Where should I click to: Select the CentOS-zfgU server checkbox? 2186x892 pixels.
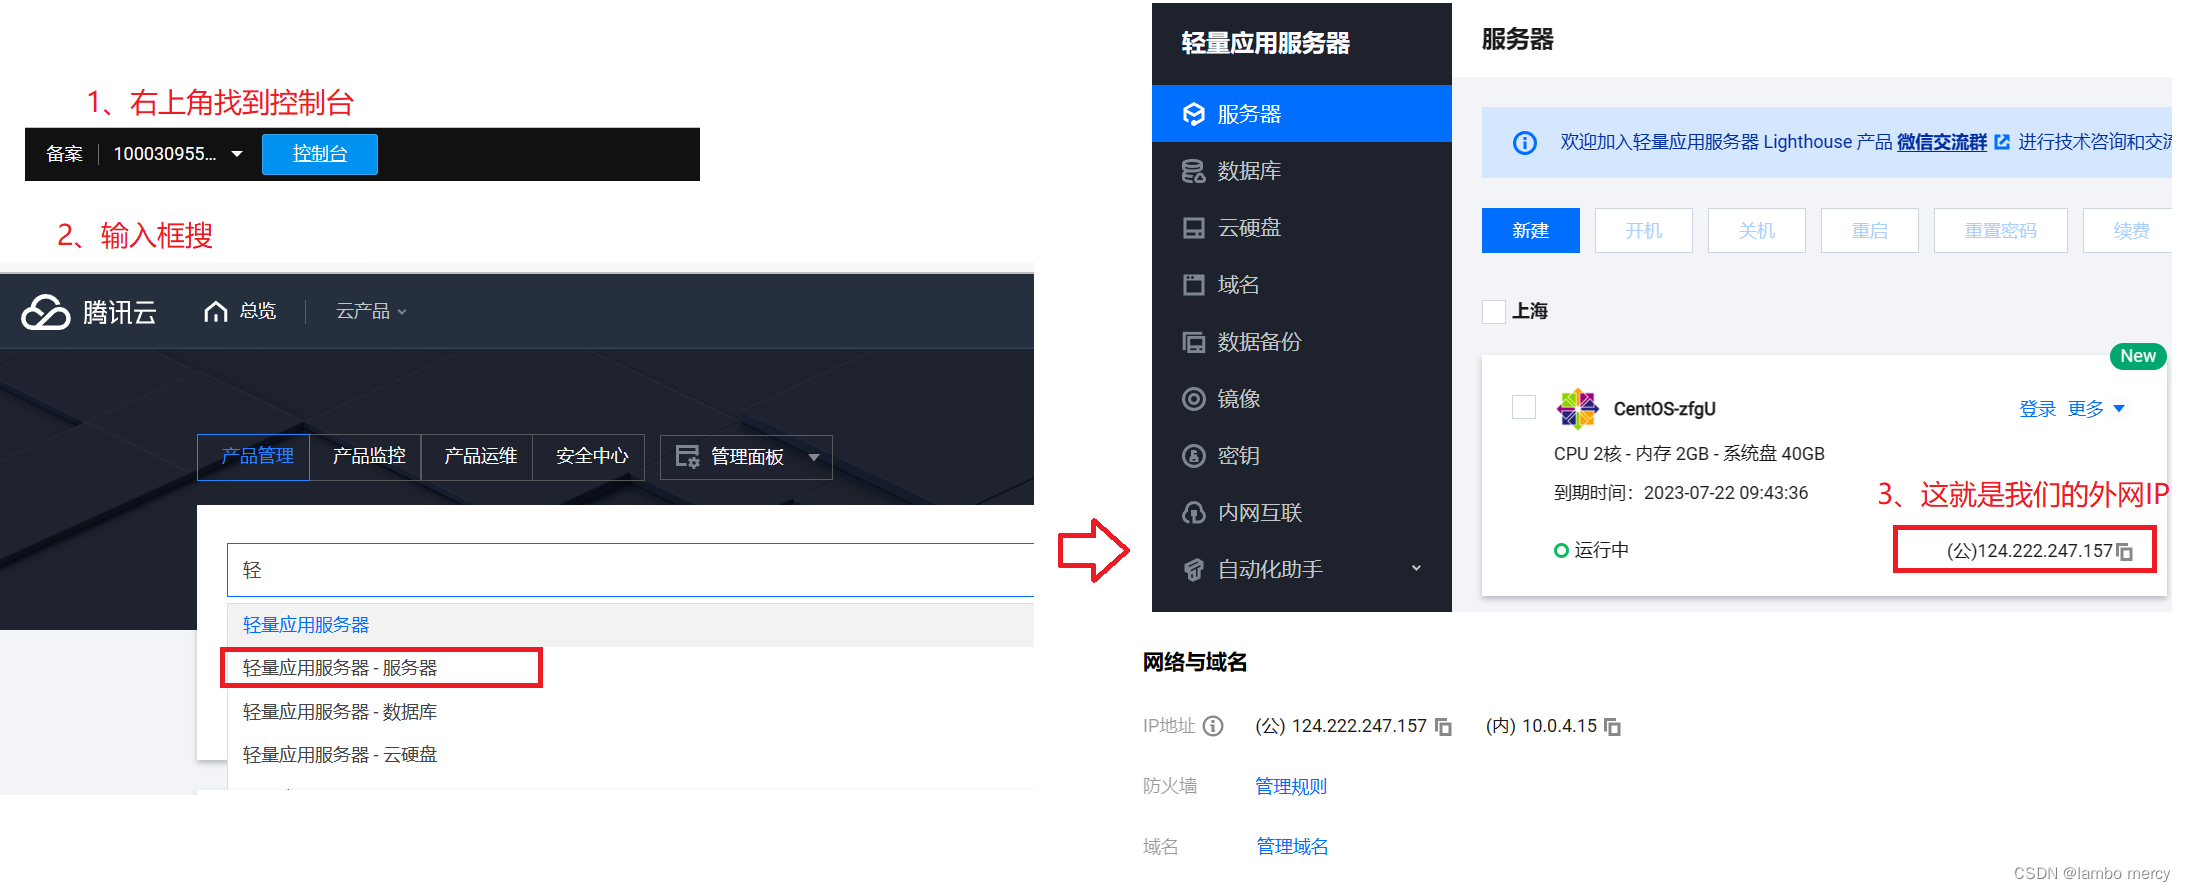click(x=1524, y=407)
